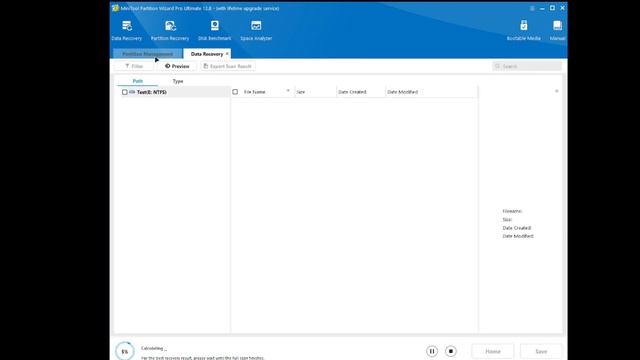Viewport: 640px width, 360px height.
Task: Maximize the MiniTool Partition Wizard window
Action: (x=552, y=8)
